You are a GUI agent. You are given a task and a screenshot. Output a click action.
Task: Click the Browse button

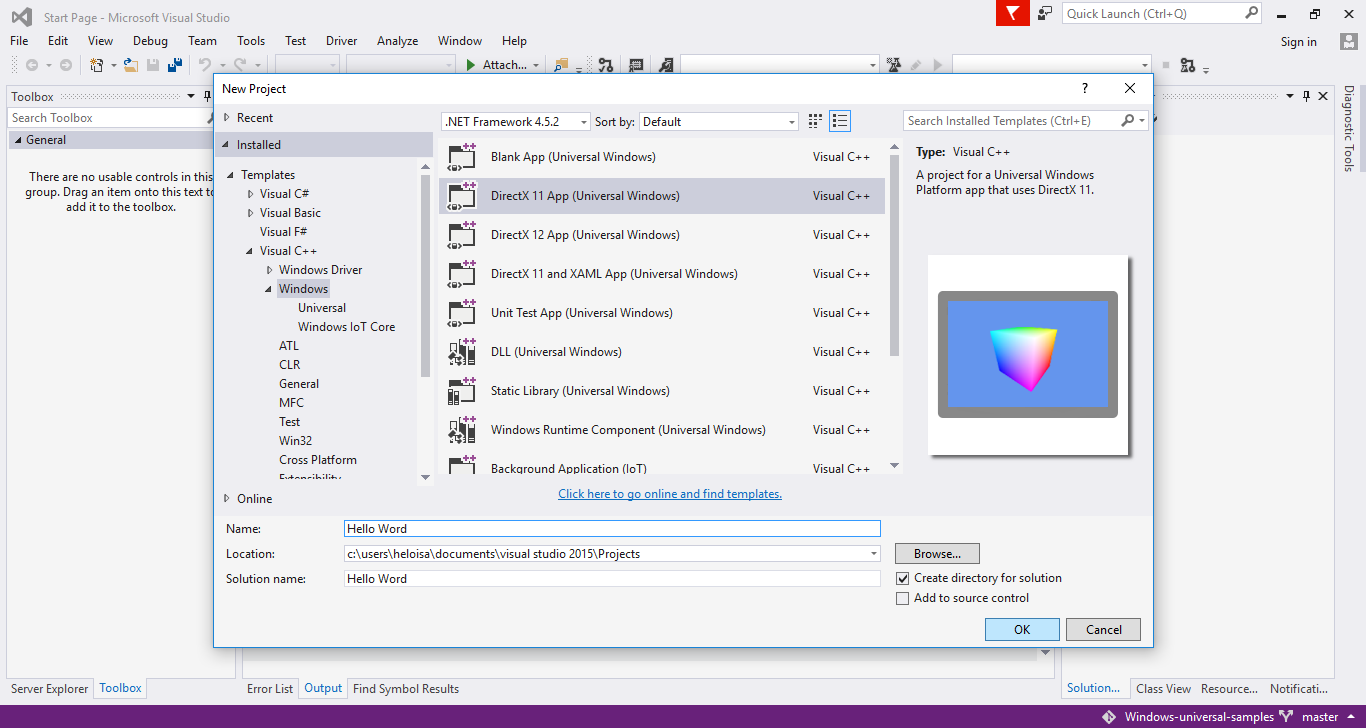point(937,553)
